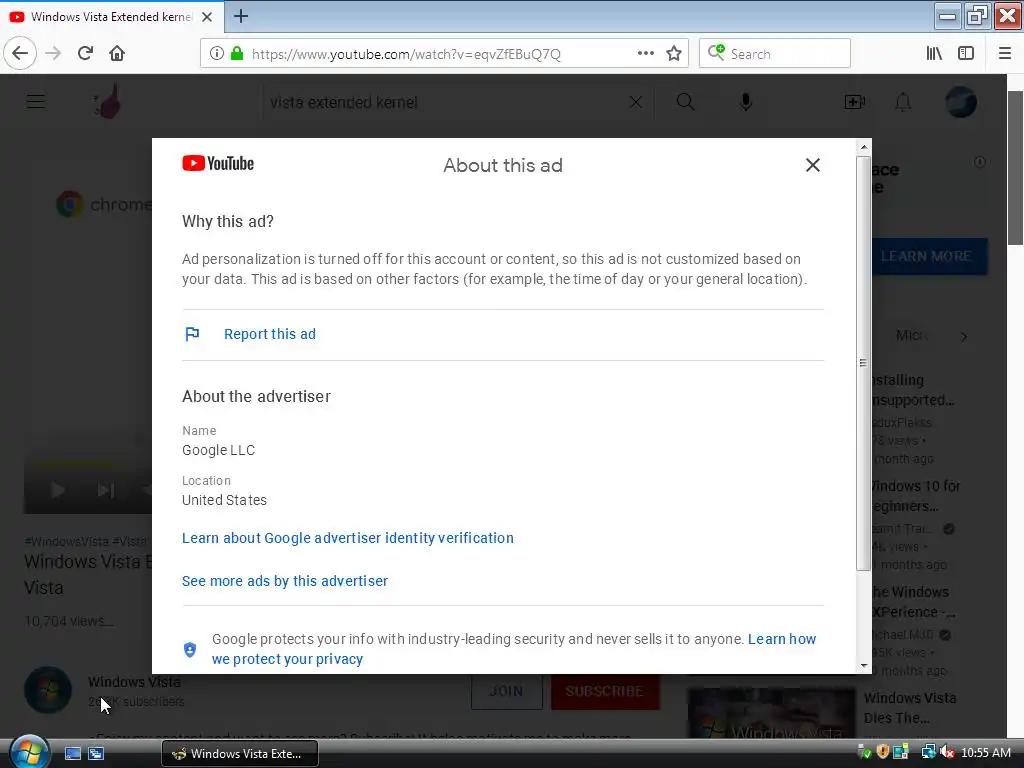Viewport: 1024px width, 768px height.
Task: Click the green connection padlock icon
Action: [237, 54]
